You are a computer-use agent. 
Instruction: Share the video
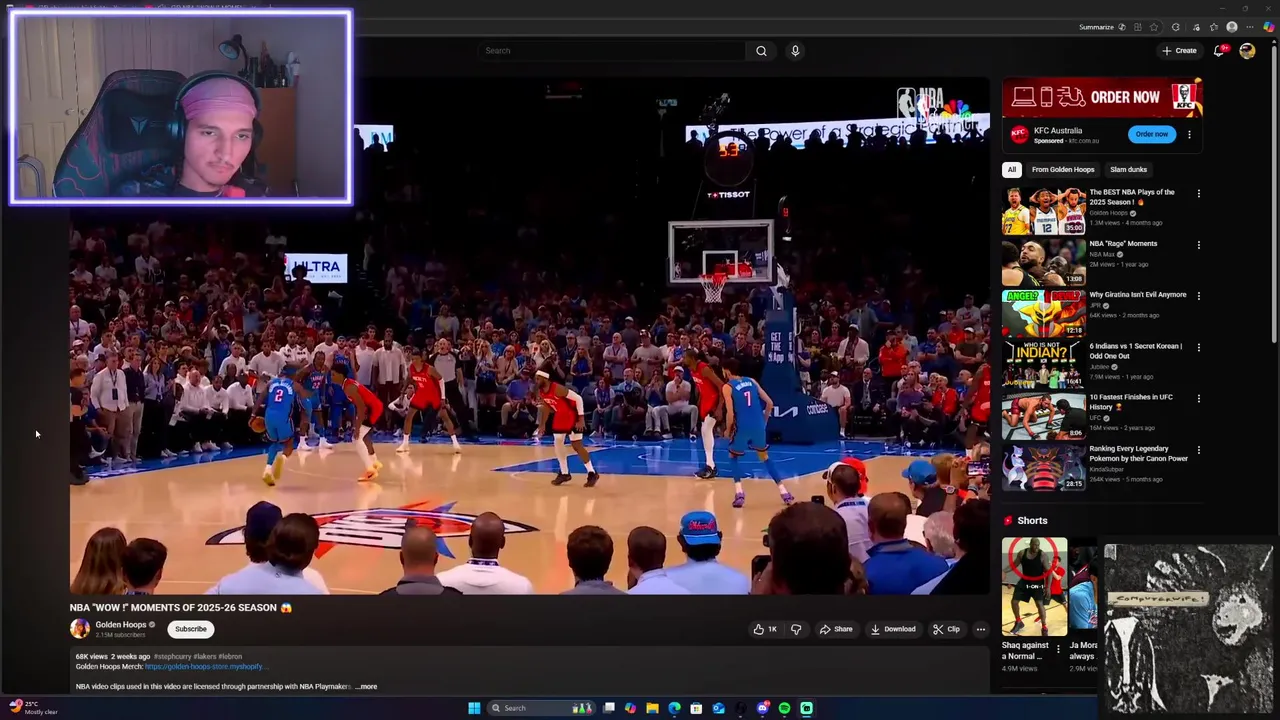tap(836, 629)
